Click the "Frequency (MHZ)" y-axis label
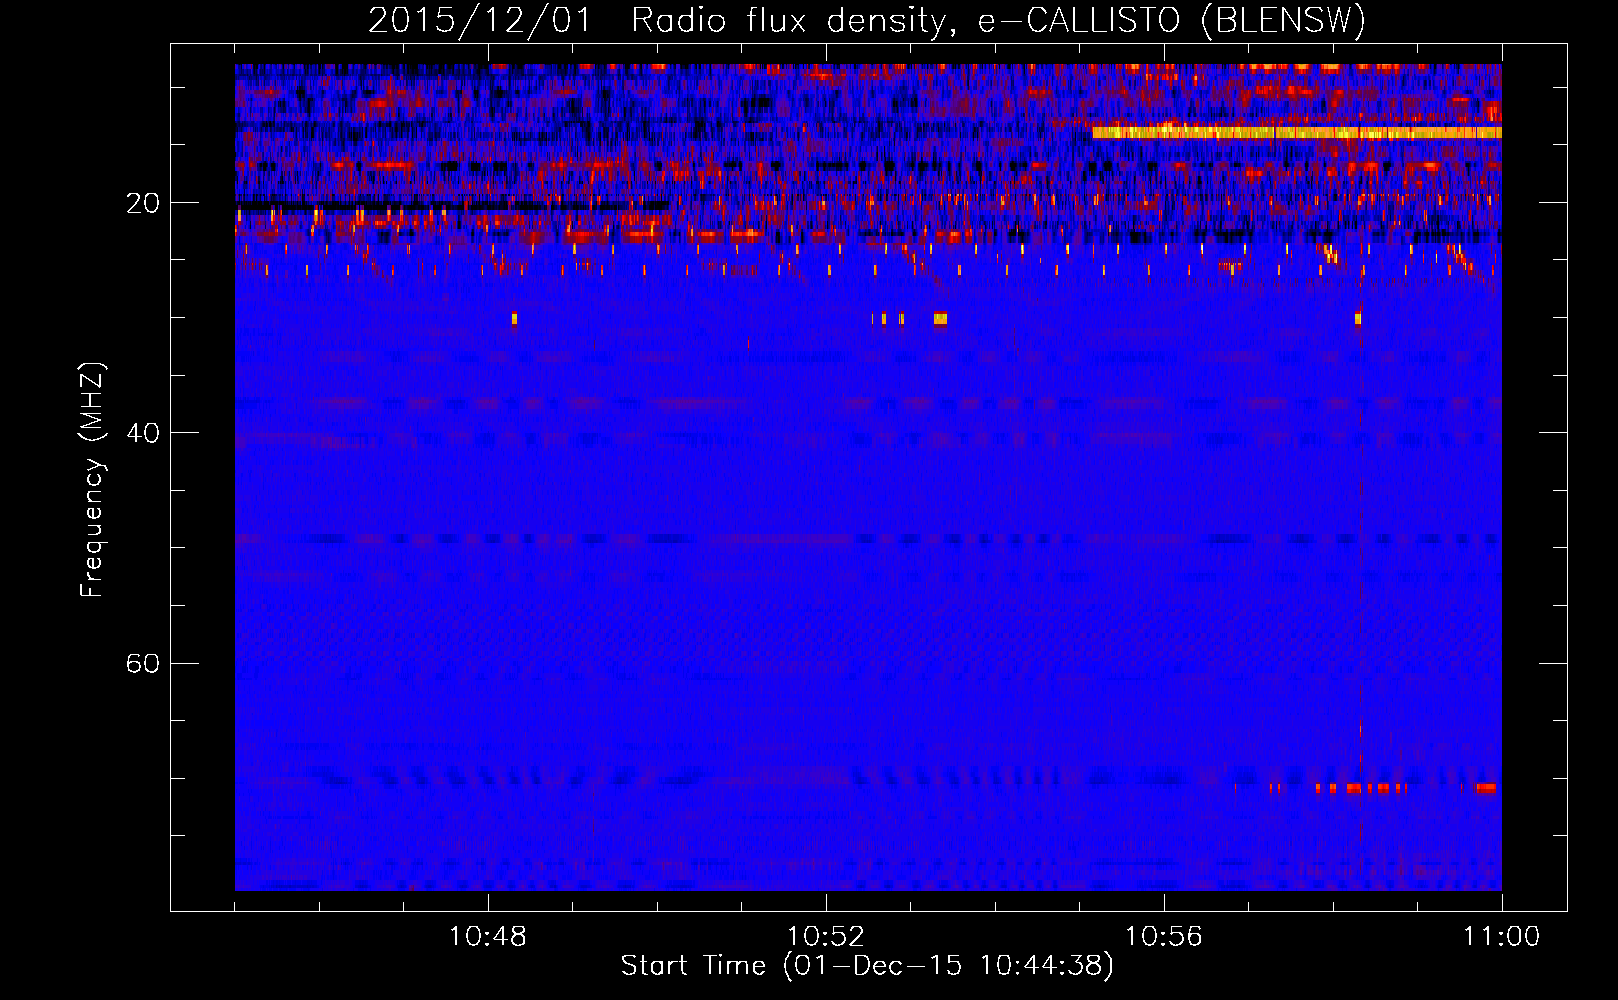The width and height of the screenshot is (1618, 1000). 92,480
